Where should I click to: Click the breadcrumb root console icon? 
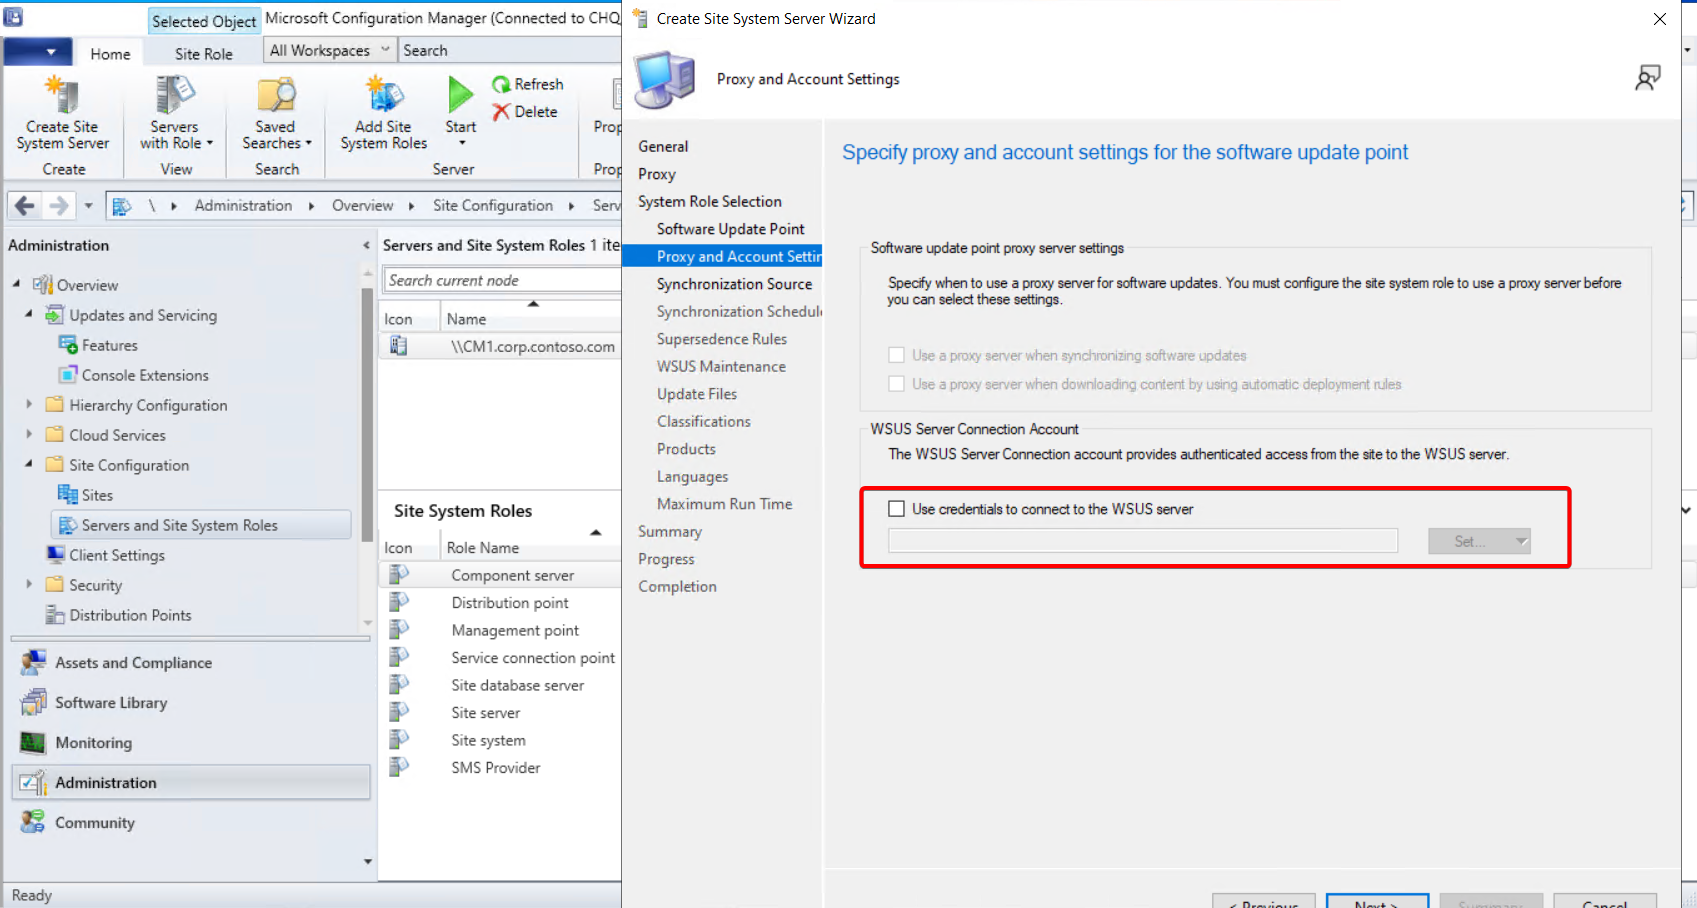tap(122, 206)
